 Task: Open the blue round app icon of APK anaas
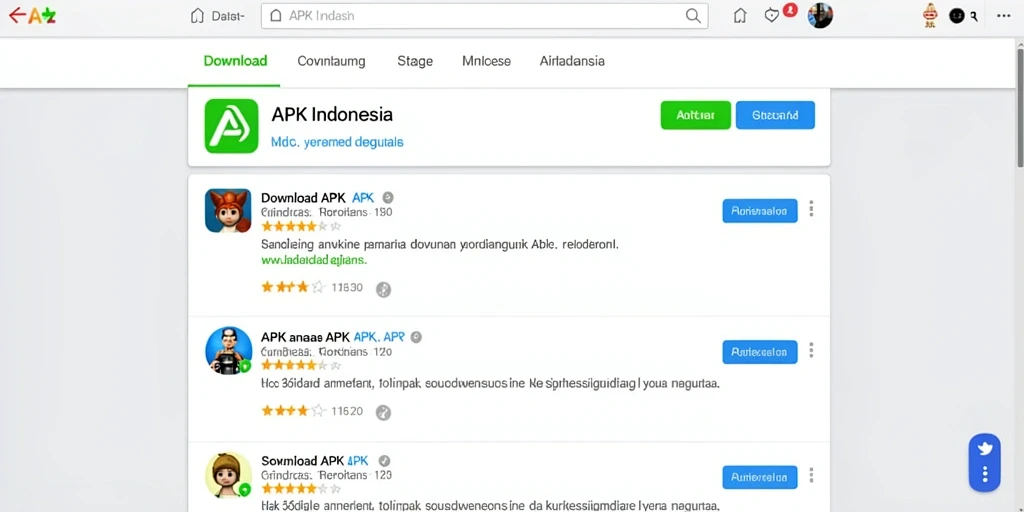pos(229,351)
